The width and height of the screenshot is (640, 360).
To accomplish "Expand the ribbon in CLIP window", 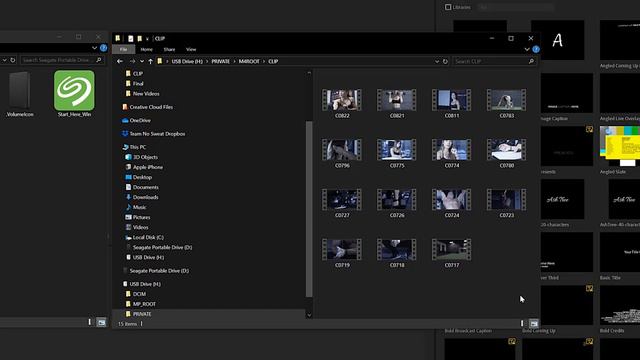I will [527, 49].
